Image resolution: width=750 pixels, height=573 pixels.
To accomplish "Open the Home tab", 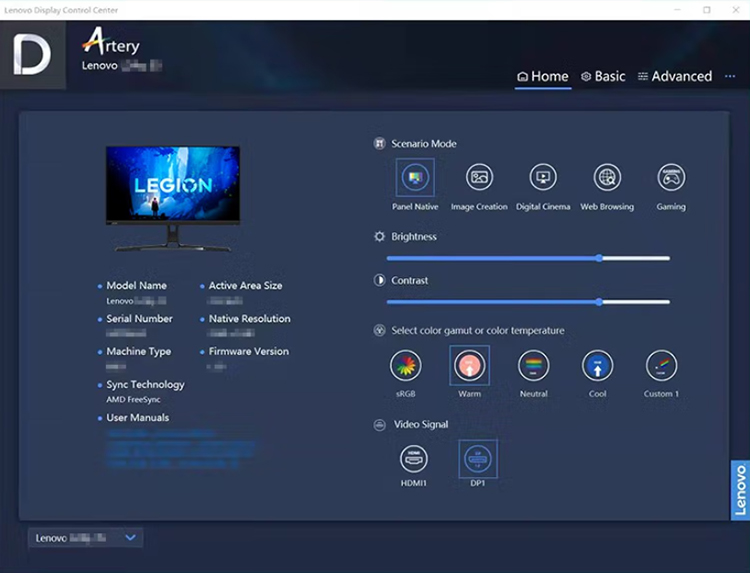I will pyautogui.click(x=543, y=77).
